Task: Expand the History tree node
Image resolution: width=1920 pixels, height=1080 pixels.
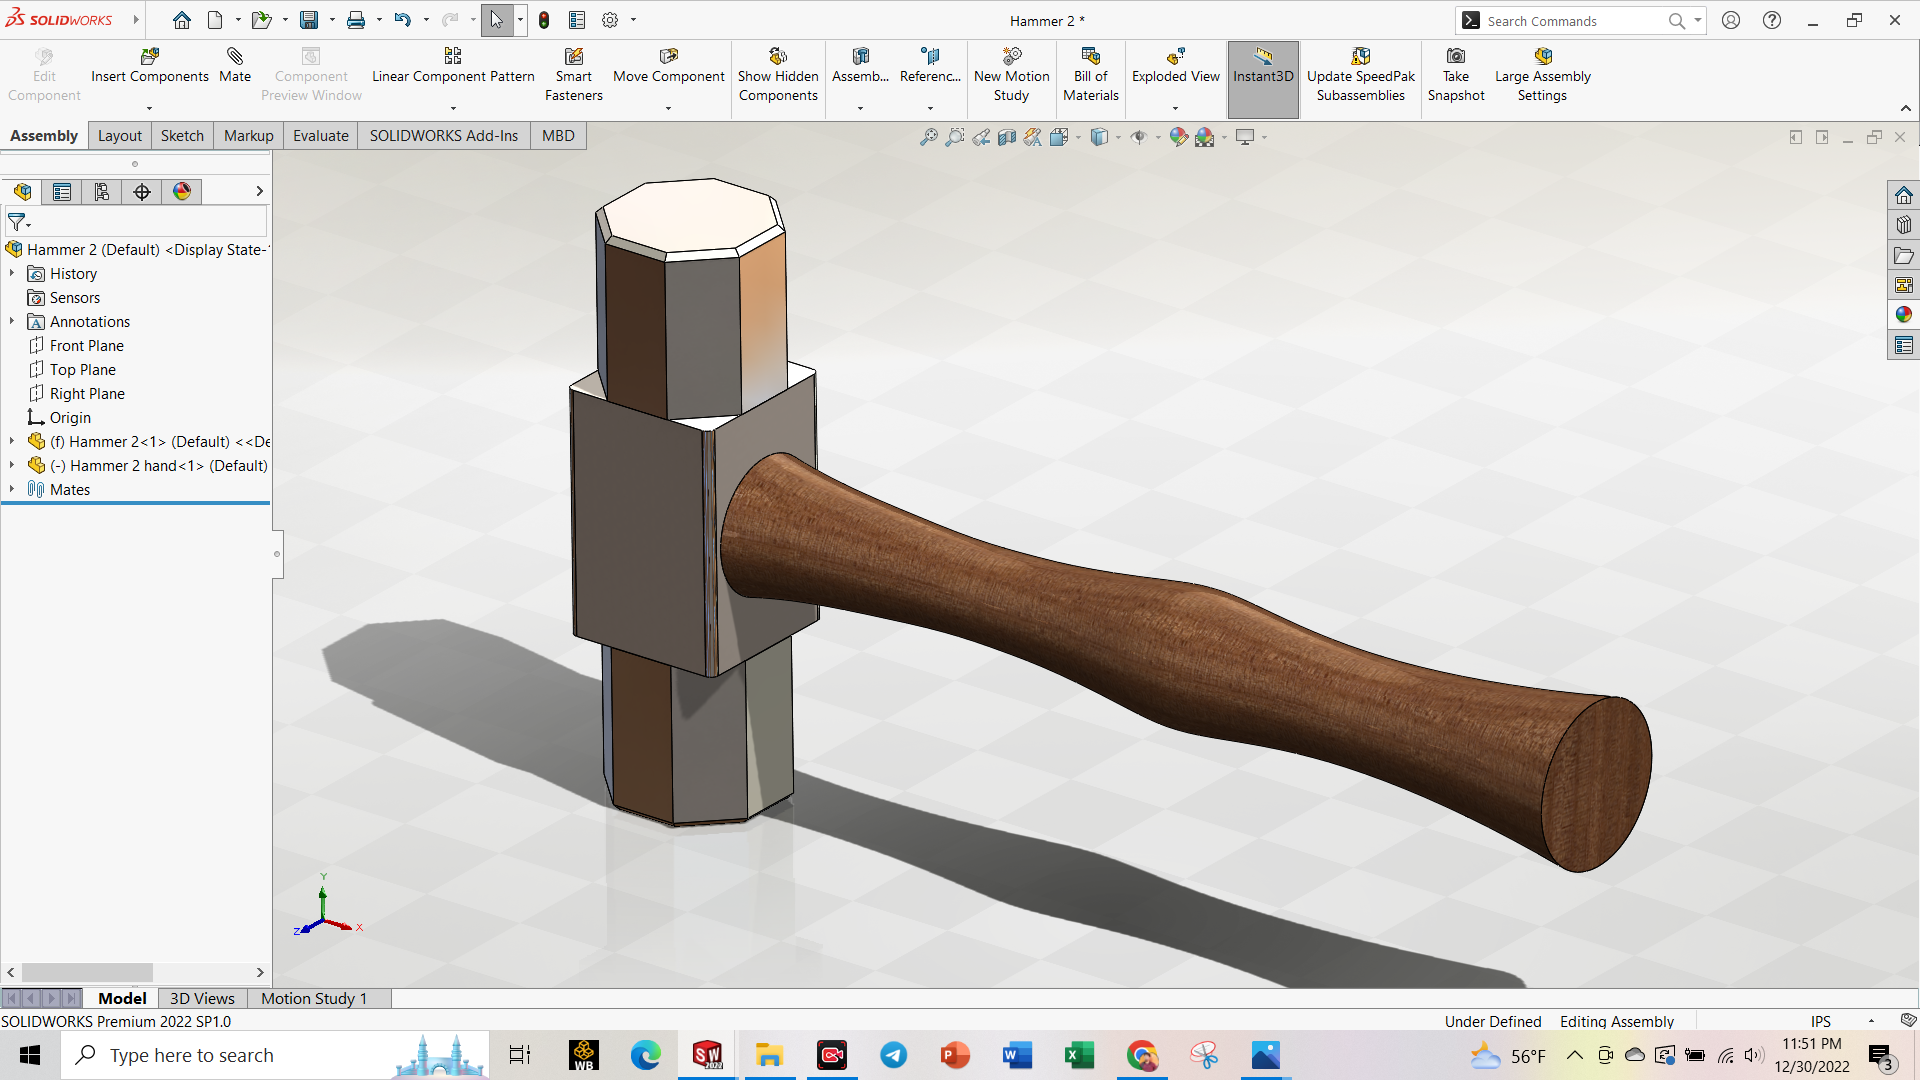Action: coord(12,273)
